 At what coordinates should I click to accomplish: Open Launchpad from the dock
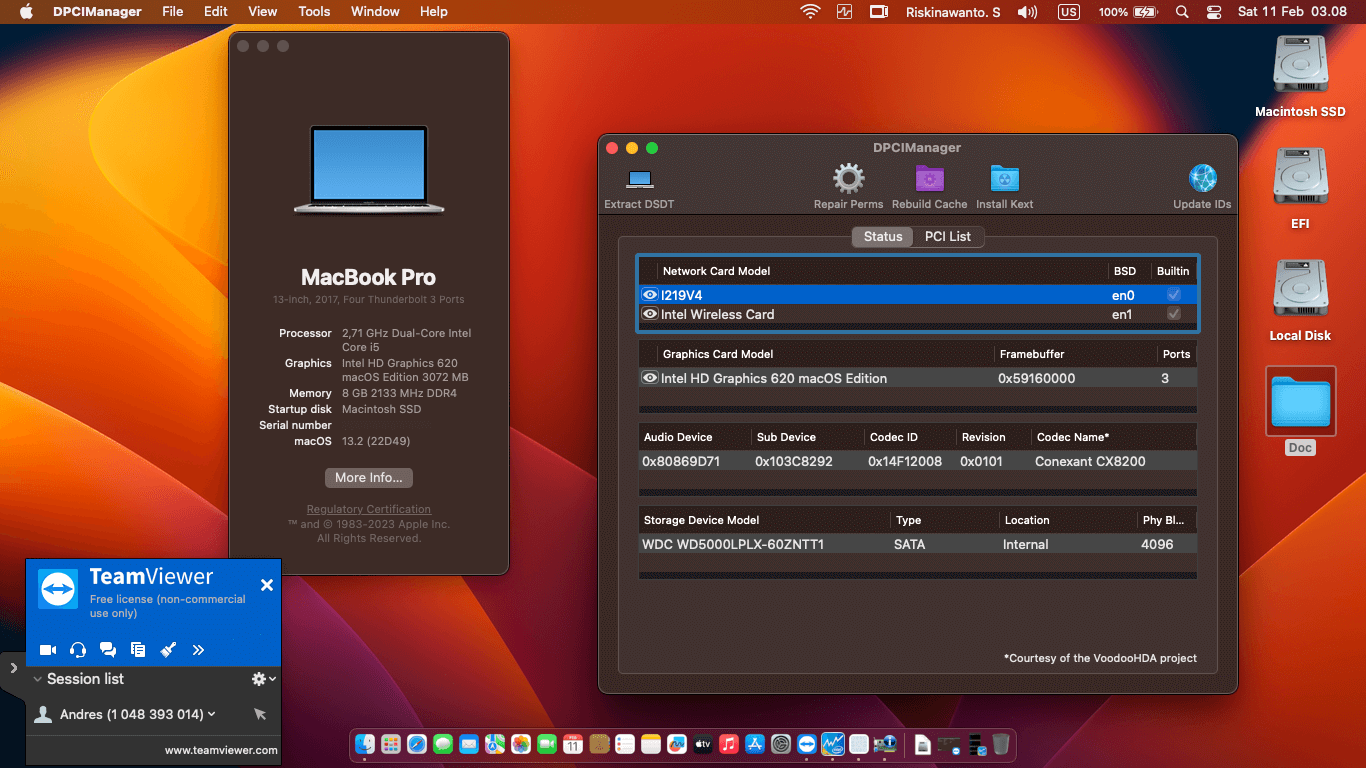tap(391, 744)
